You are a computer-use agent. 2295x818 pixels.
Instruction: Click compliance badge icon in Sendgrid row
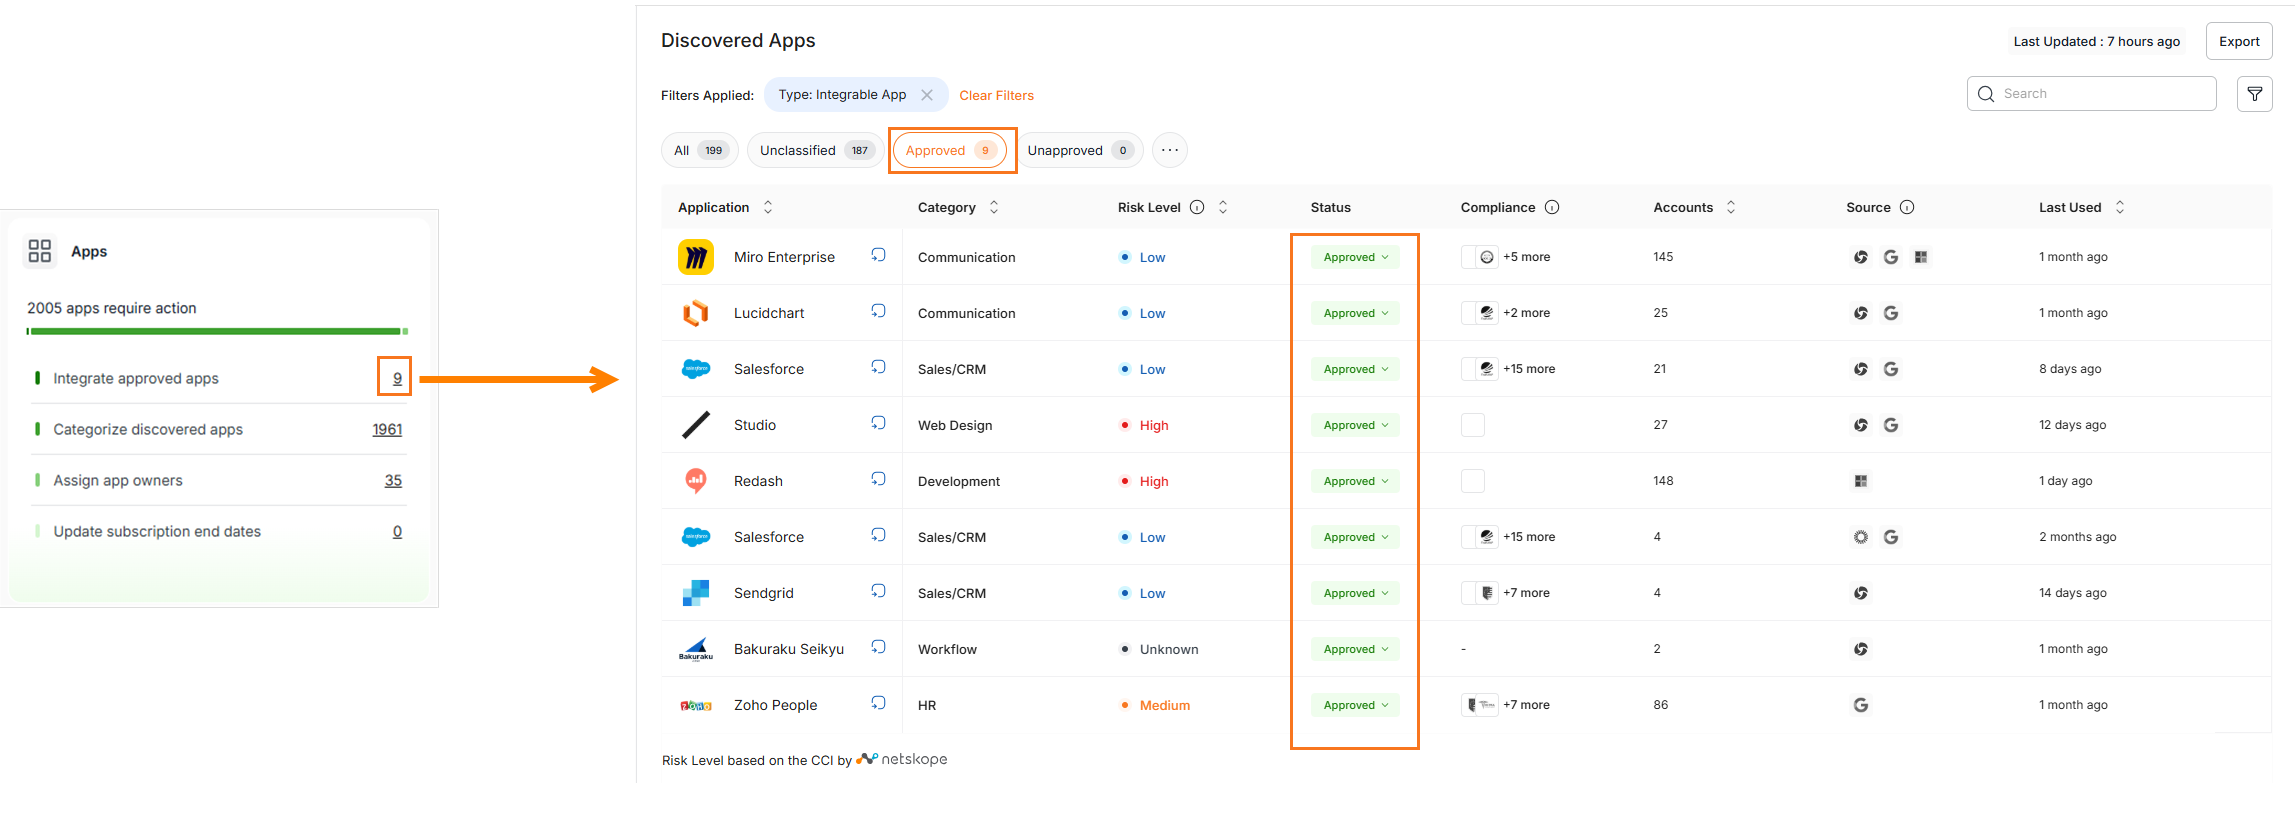pos(1487,593)
